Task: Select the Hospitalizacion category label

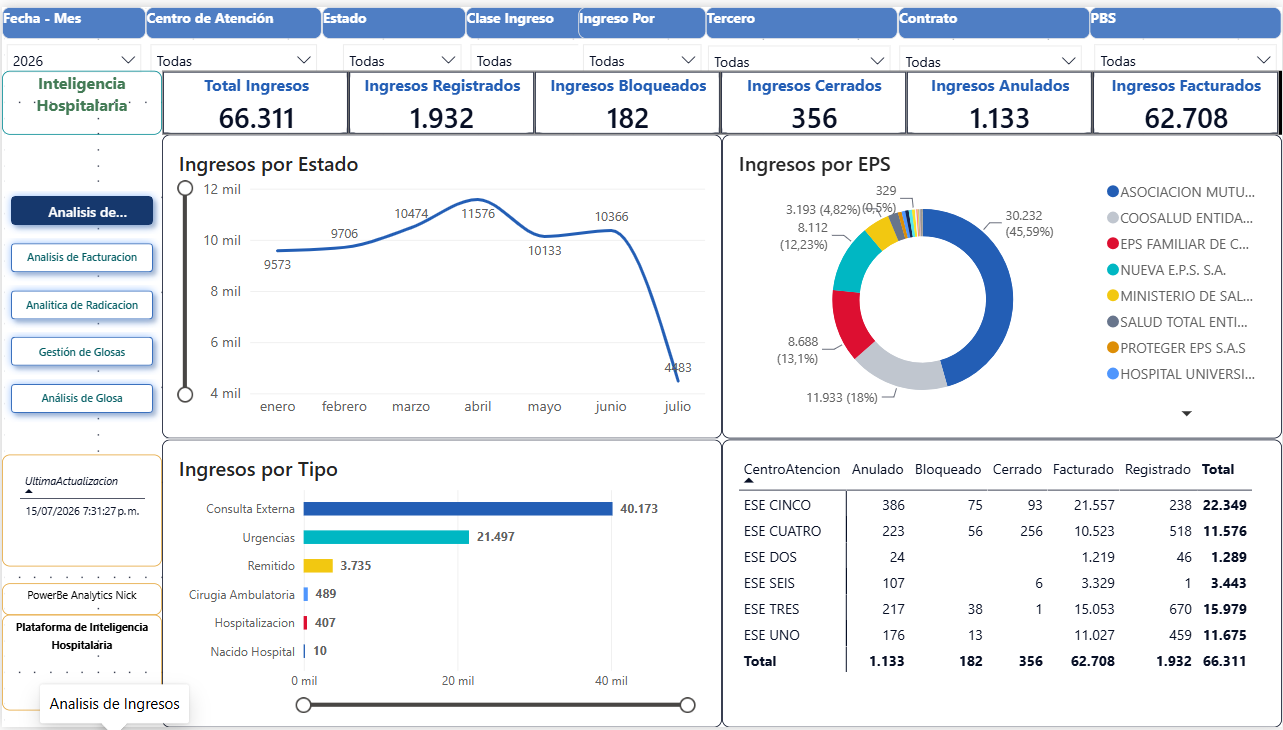Action: (x=255, y=623)
